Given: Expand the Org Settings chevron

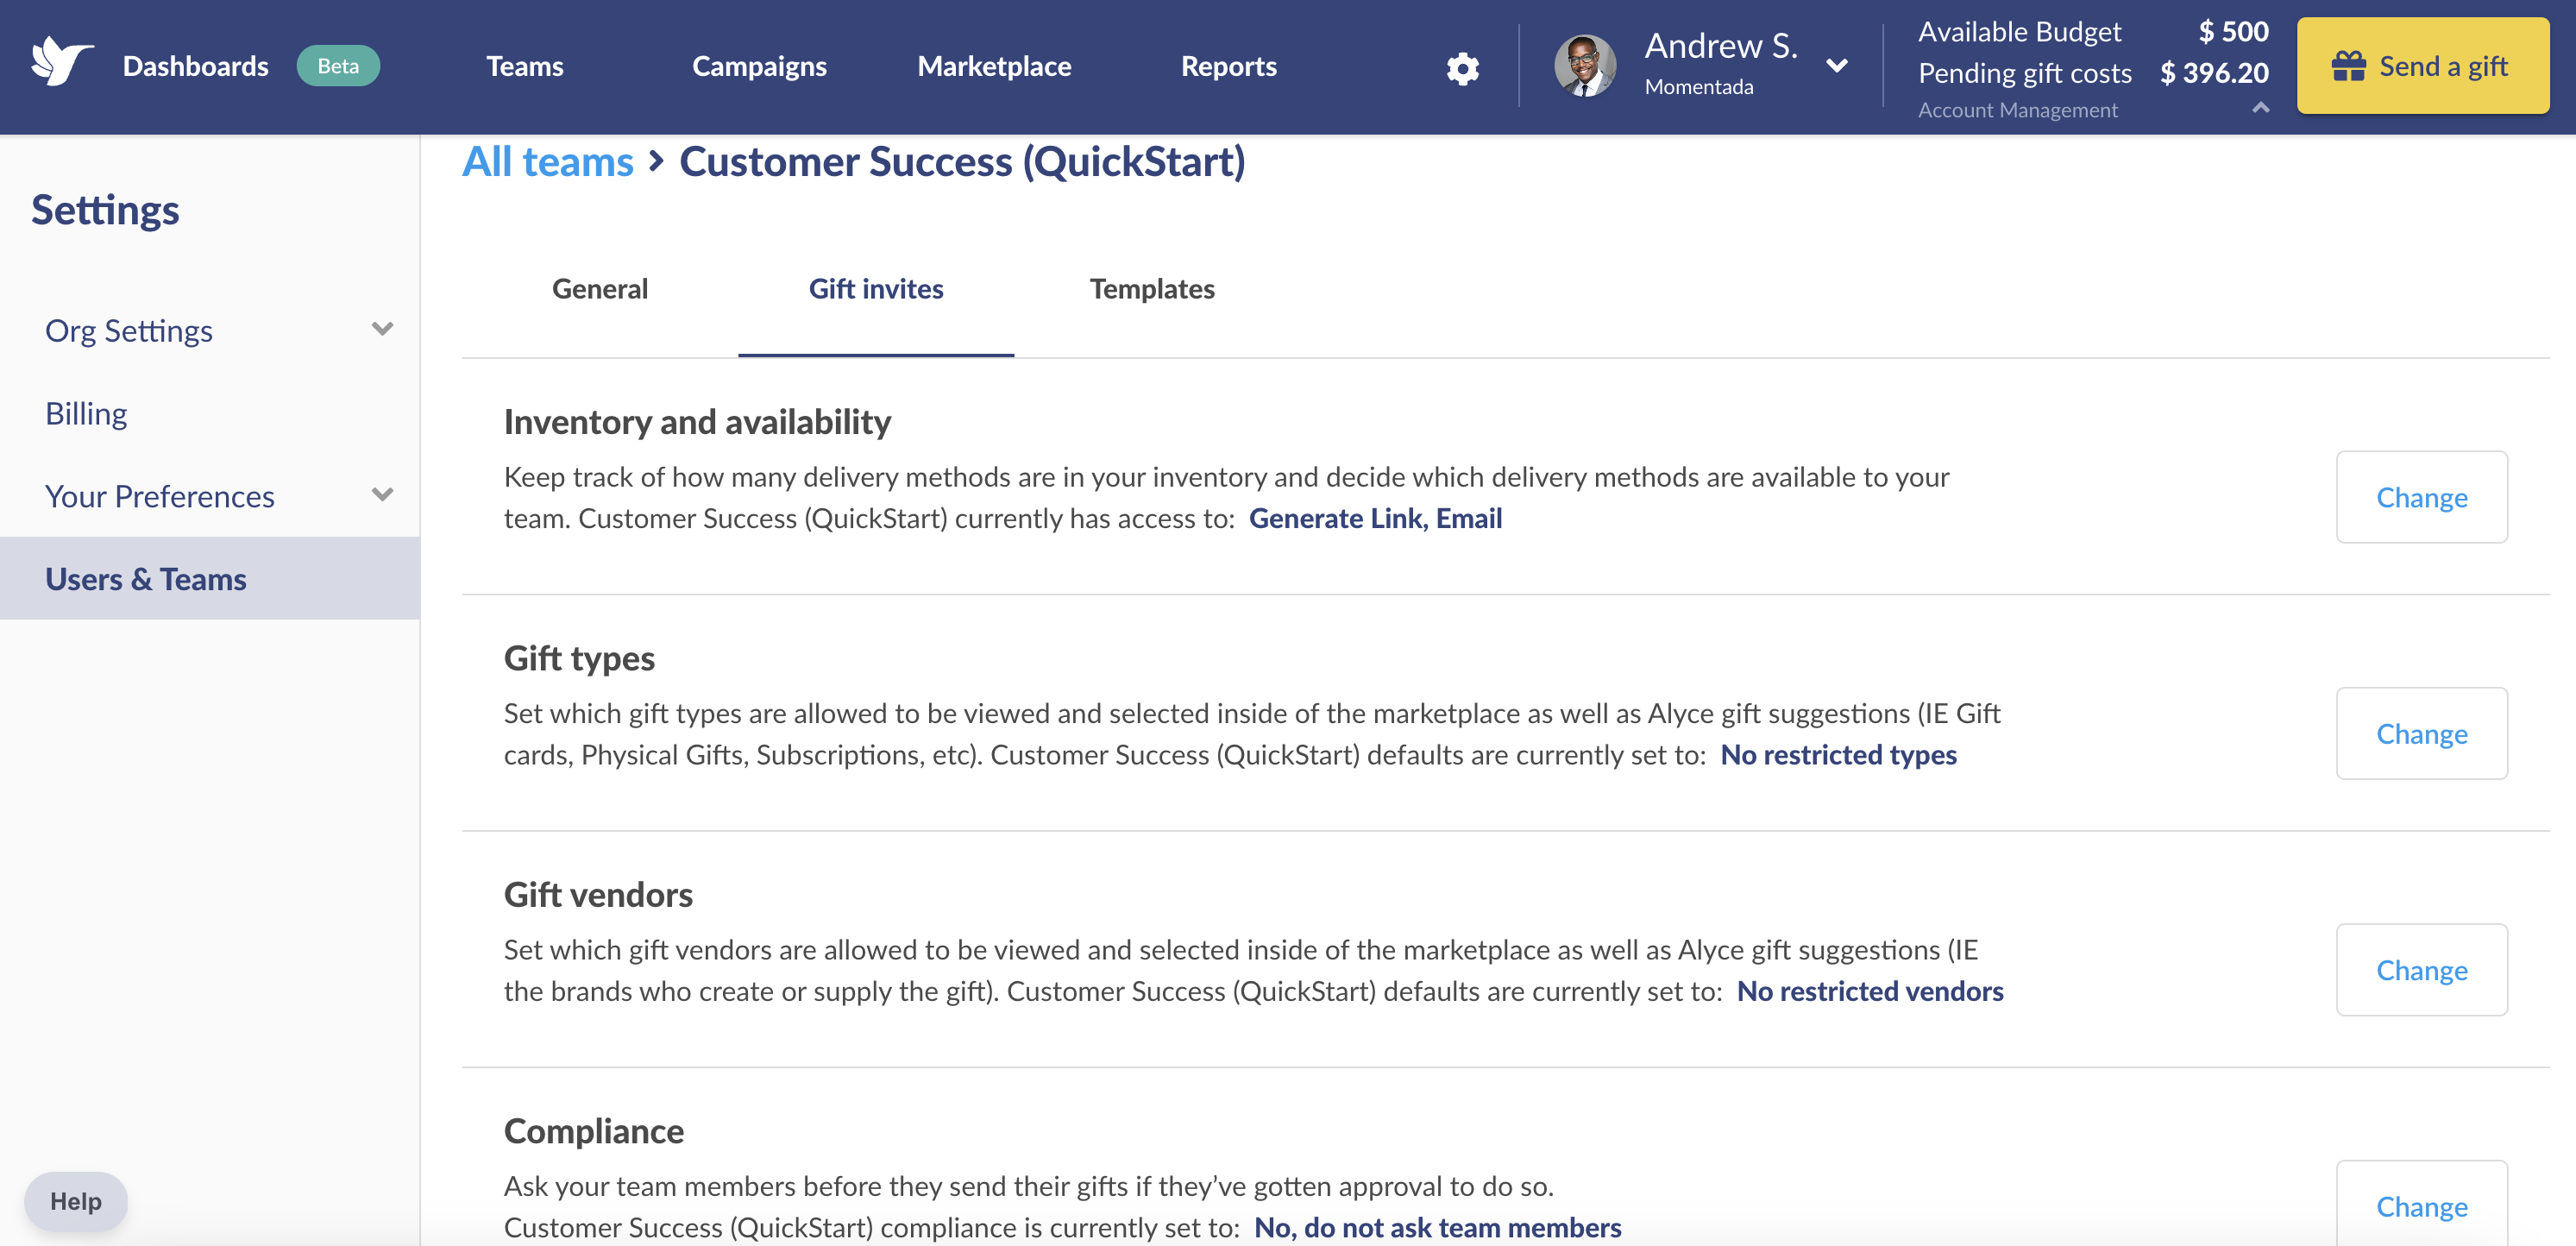Looking at the screenshot, I should (x=382, y=329).
